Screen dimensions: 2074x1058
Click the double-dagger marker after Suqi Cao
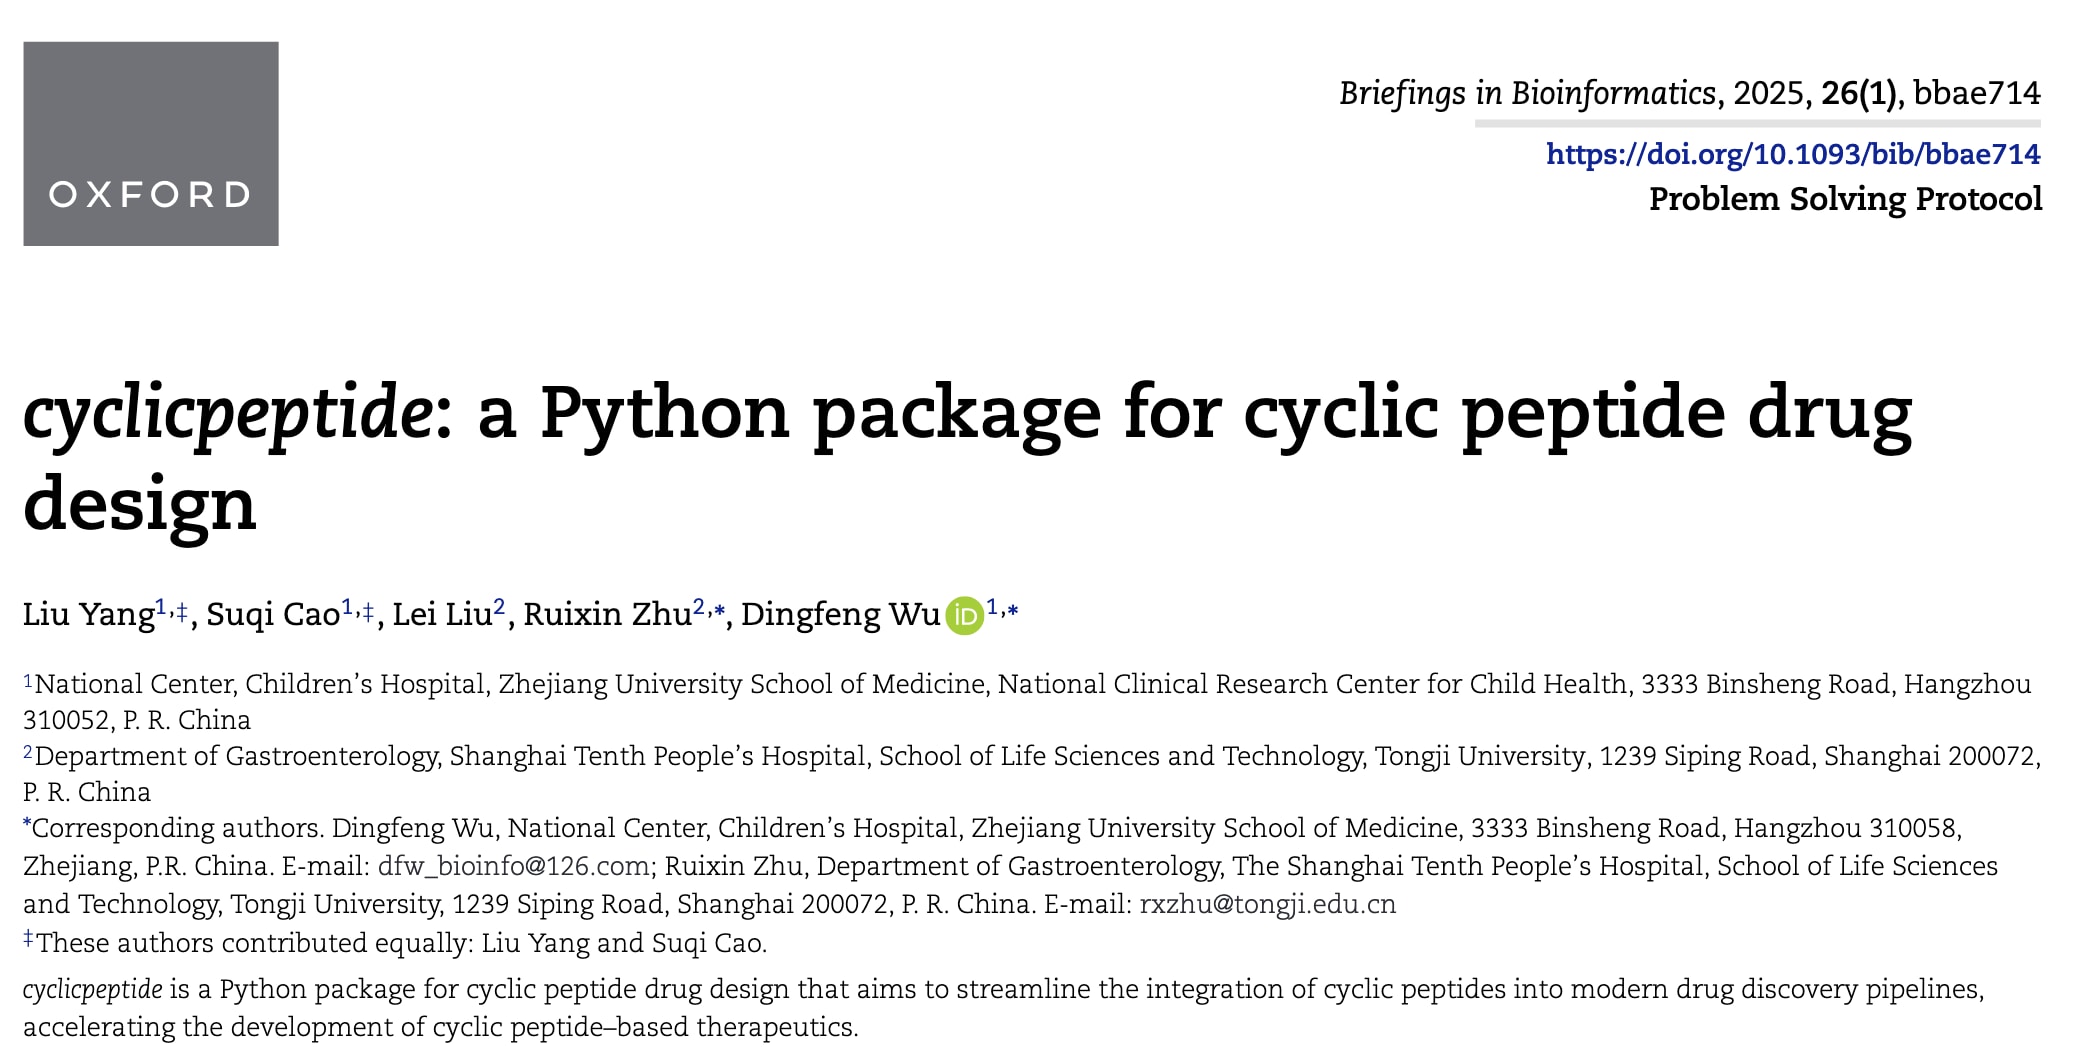tap(368, 610)
